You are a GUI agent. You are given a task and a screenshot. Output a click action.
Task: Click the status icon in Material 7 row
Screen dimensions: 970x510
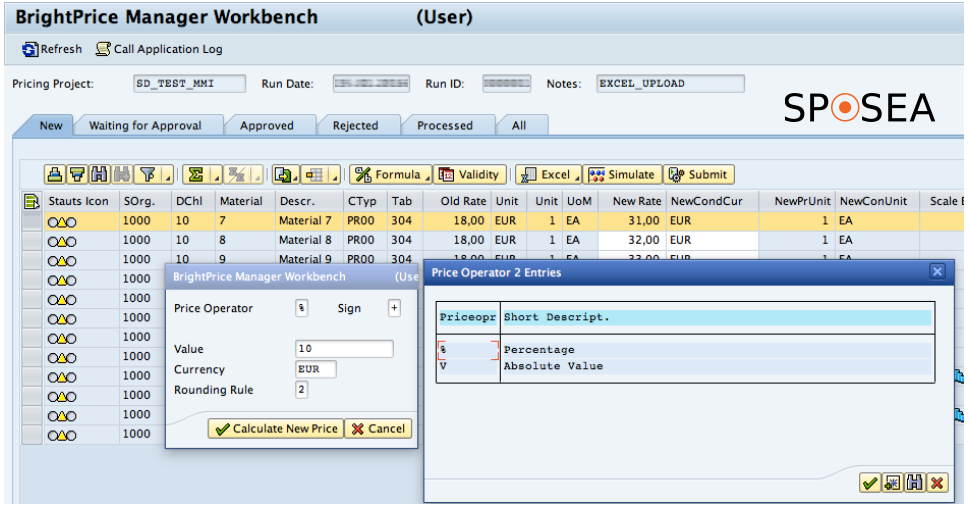click(62, 222)
